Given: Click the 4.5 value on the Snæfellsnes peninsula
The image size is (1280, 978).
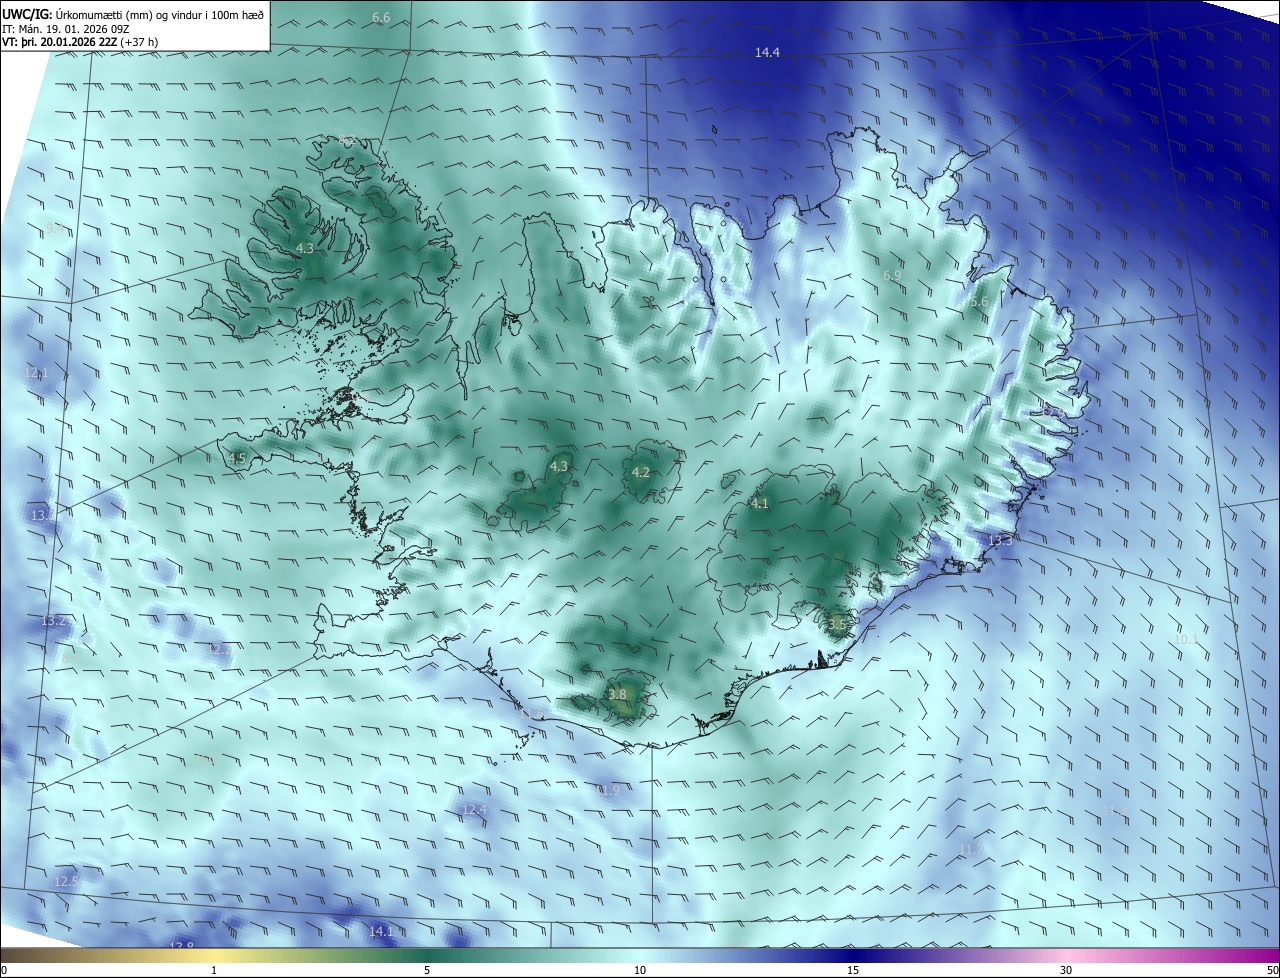Looking at the screenshot, I should coord(236,459).
